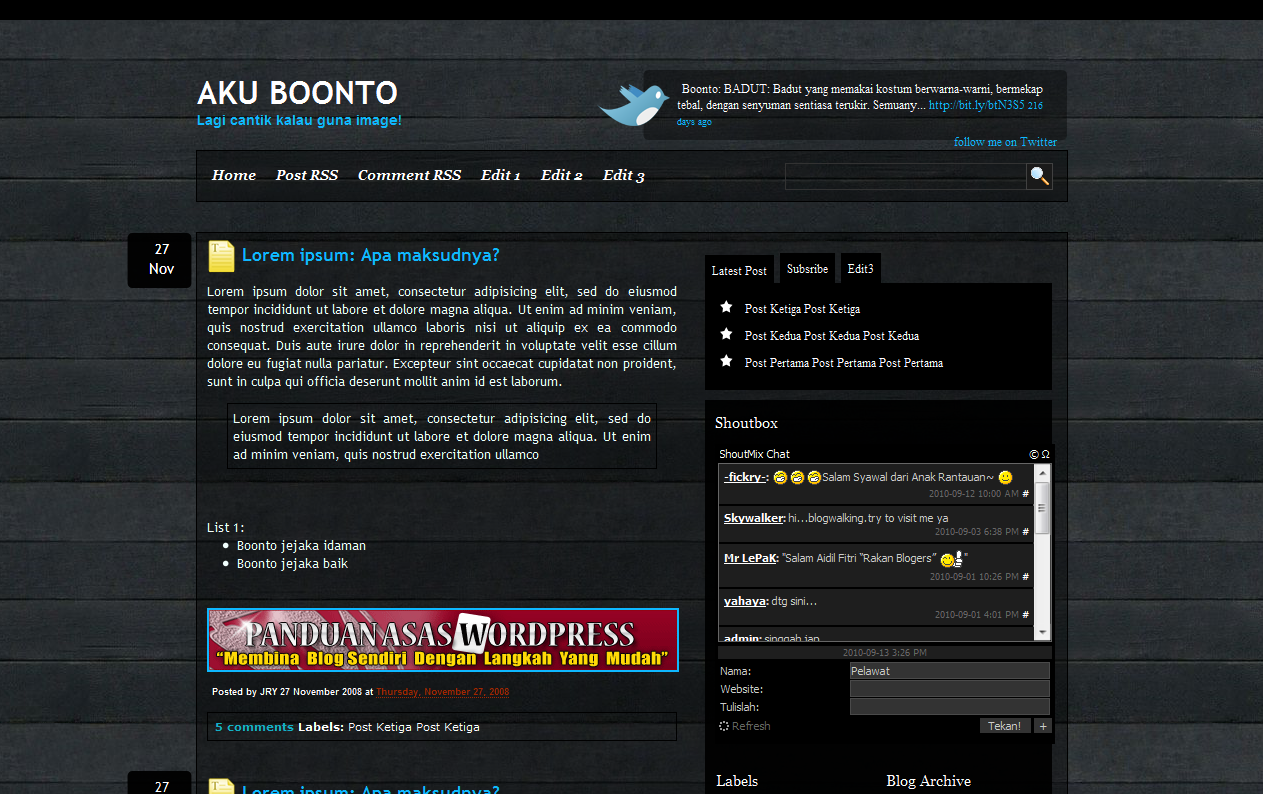1263x794 pixels.
Task: Click the shoutbox scrollbar thumb
Action: tap(1042, 508)
